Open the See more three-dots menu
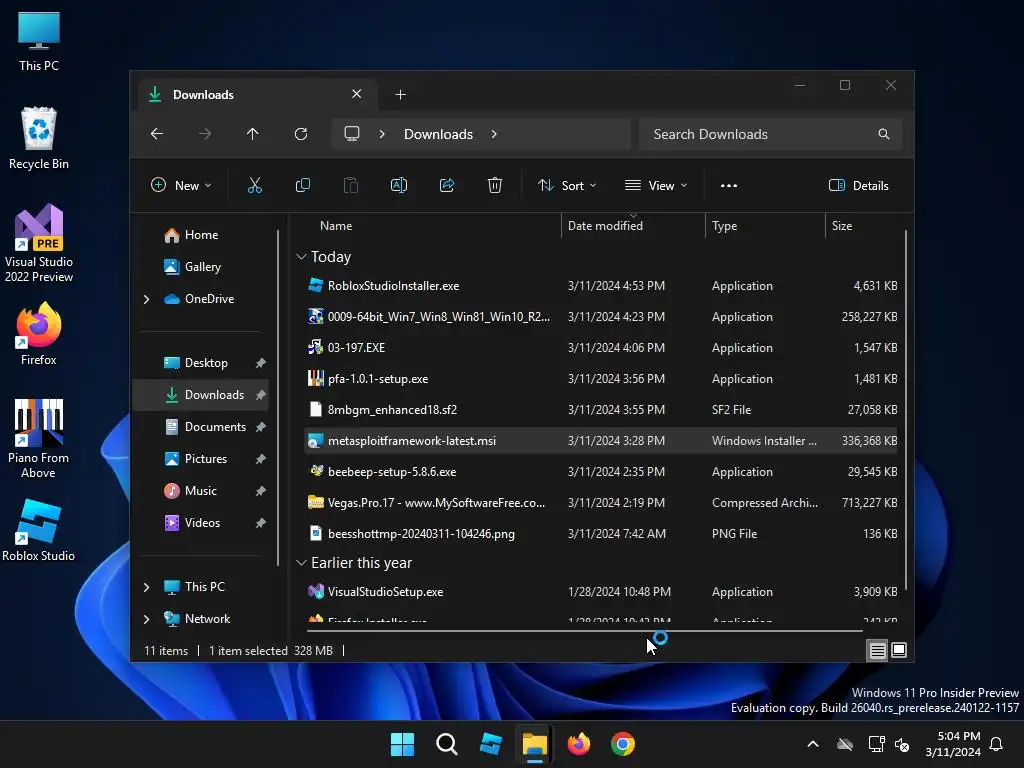The image size is (1024, 768). tap(729, 185)
